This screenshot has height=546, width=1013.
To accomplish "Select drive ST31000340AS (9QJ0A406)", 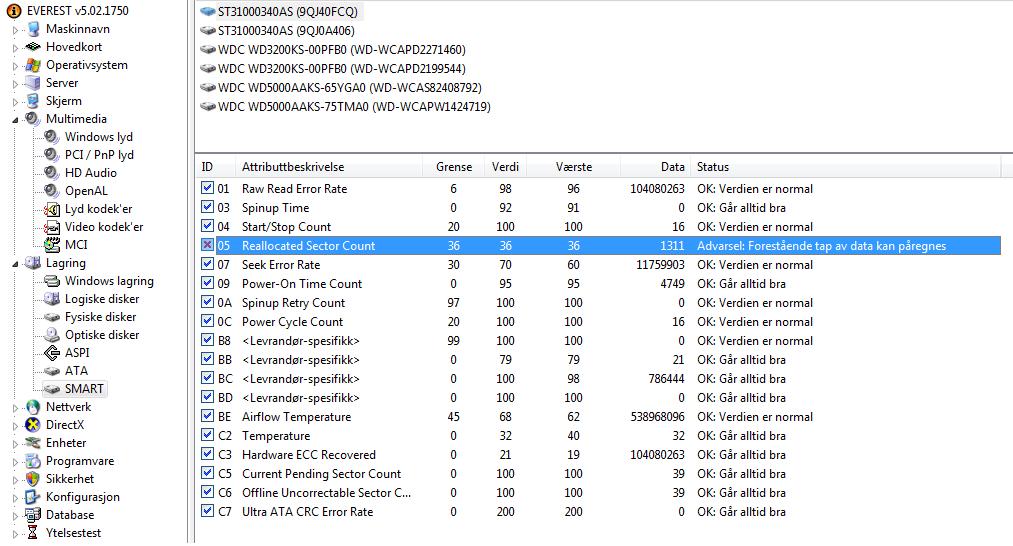I will click(x=286, y=30).
